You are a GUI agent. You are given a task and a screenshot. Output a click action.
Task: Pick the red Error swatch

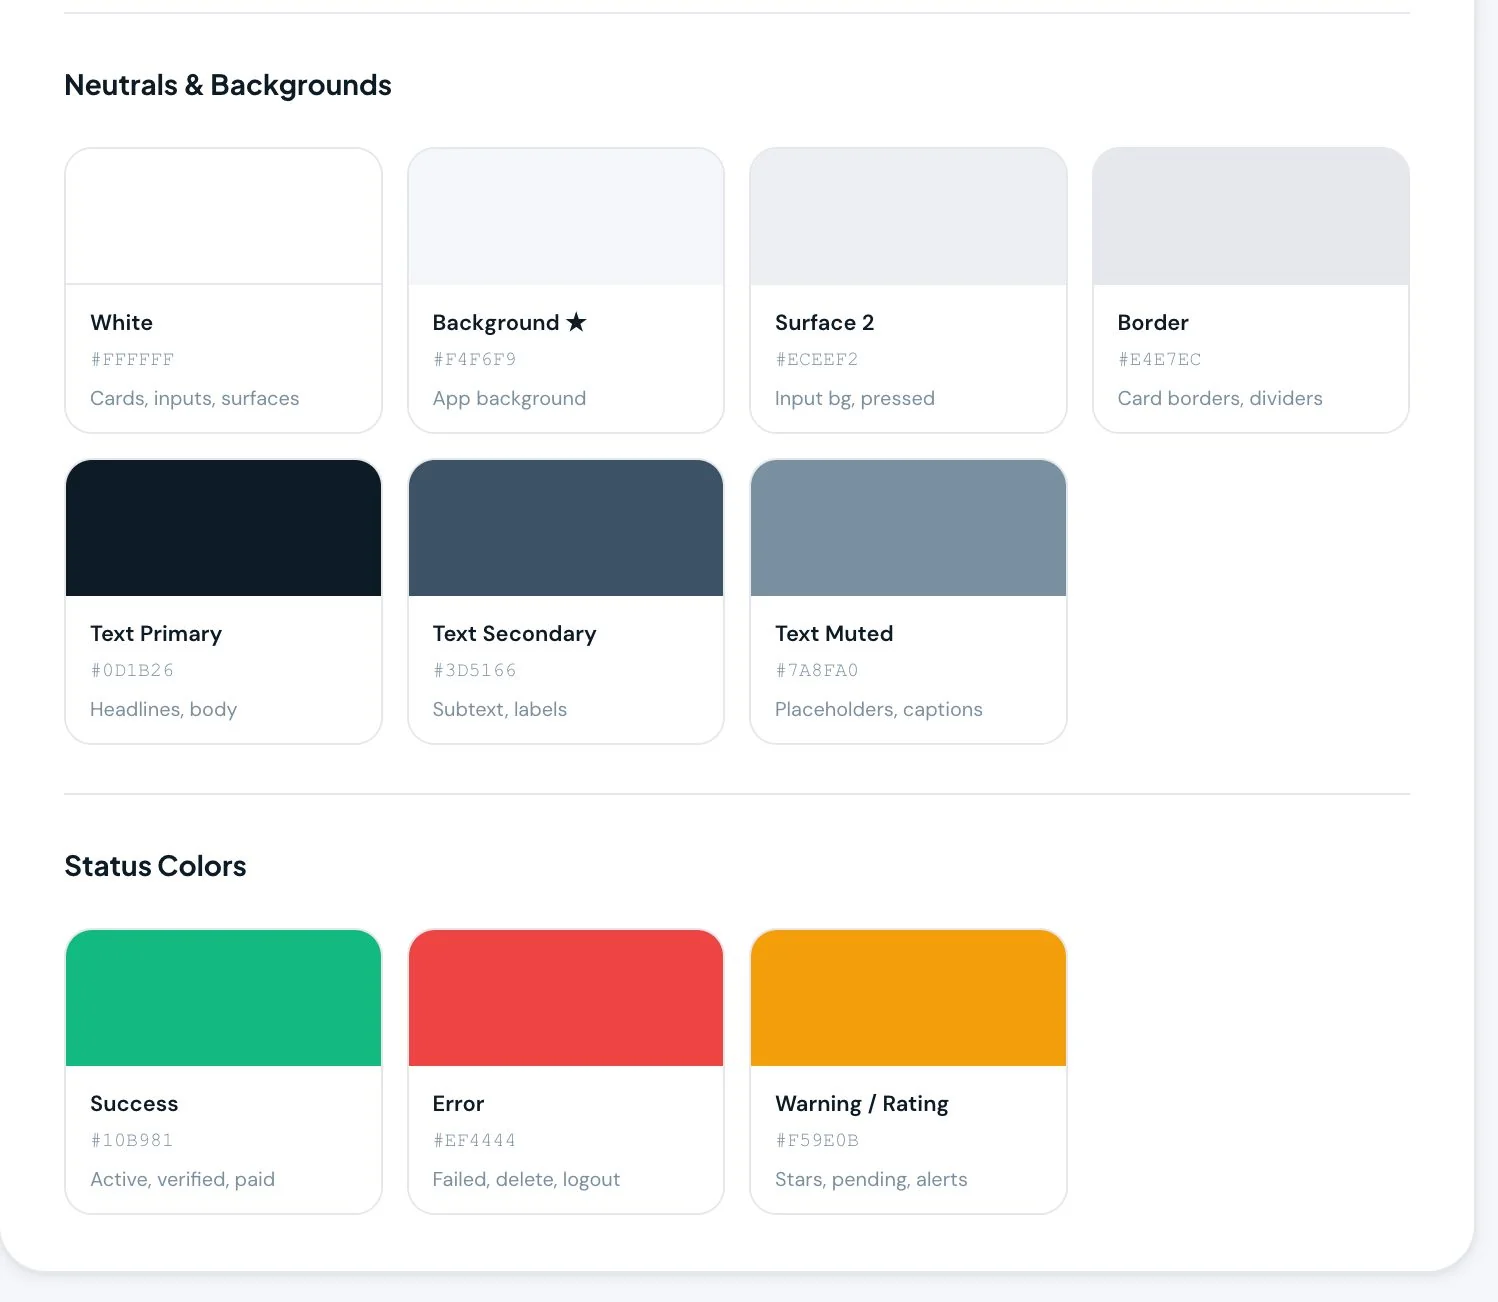(566, 998)
